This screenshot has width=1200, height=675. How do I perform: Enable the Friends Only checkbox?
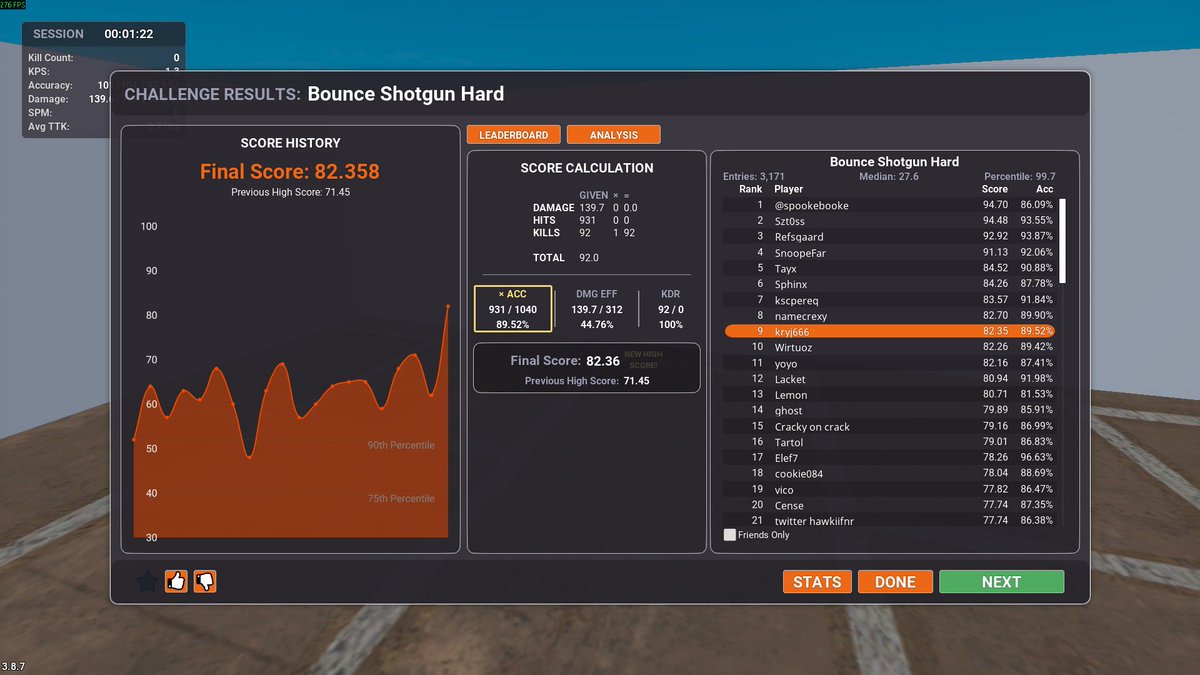729,535
